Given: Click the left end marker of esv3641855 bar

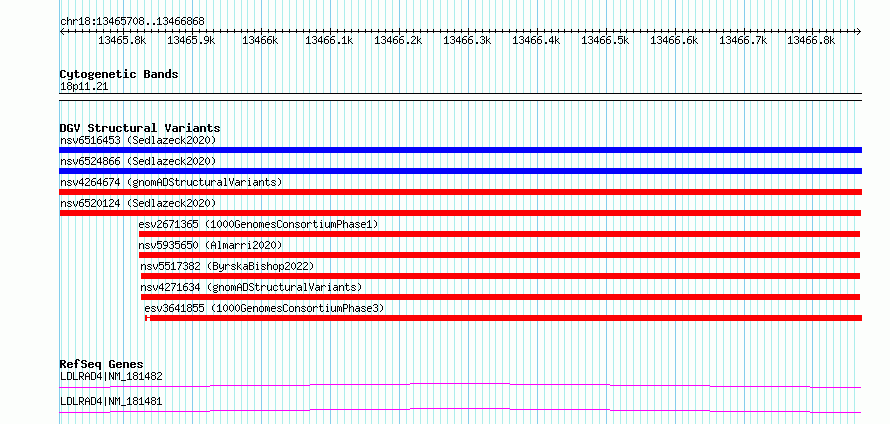Looking at the screenshot, I should (147, 318).
